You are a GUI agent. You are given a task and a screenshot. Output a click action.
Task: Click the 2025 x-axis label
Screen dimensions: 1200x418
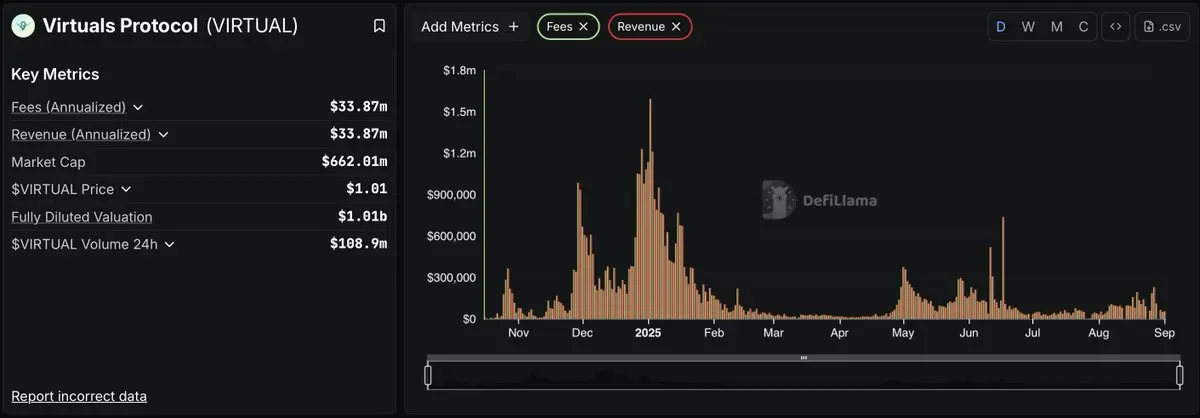tap(648, 332)
